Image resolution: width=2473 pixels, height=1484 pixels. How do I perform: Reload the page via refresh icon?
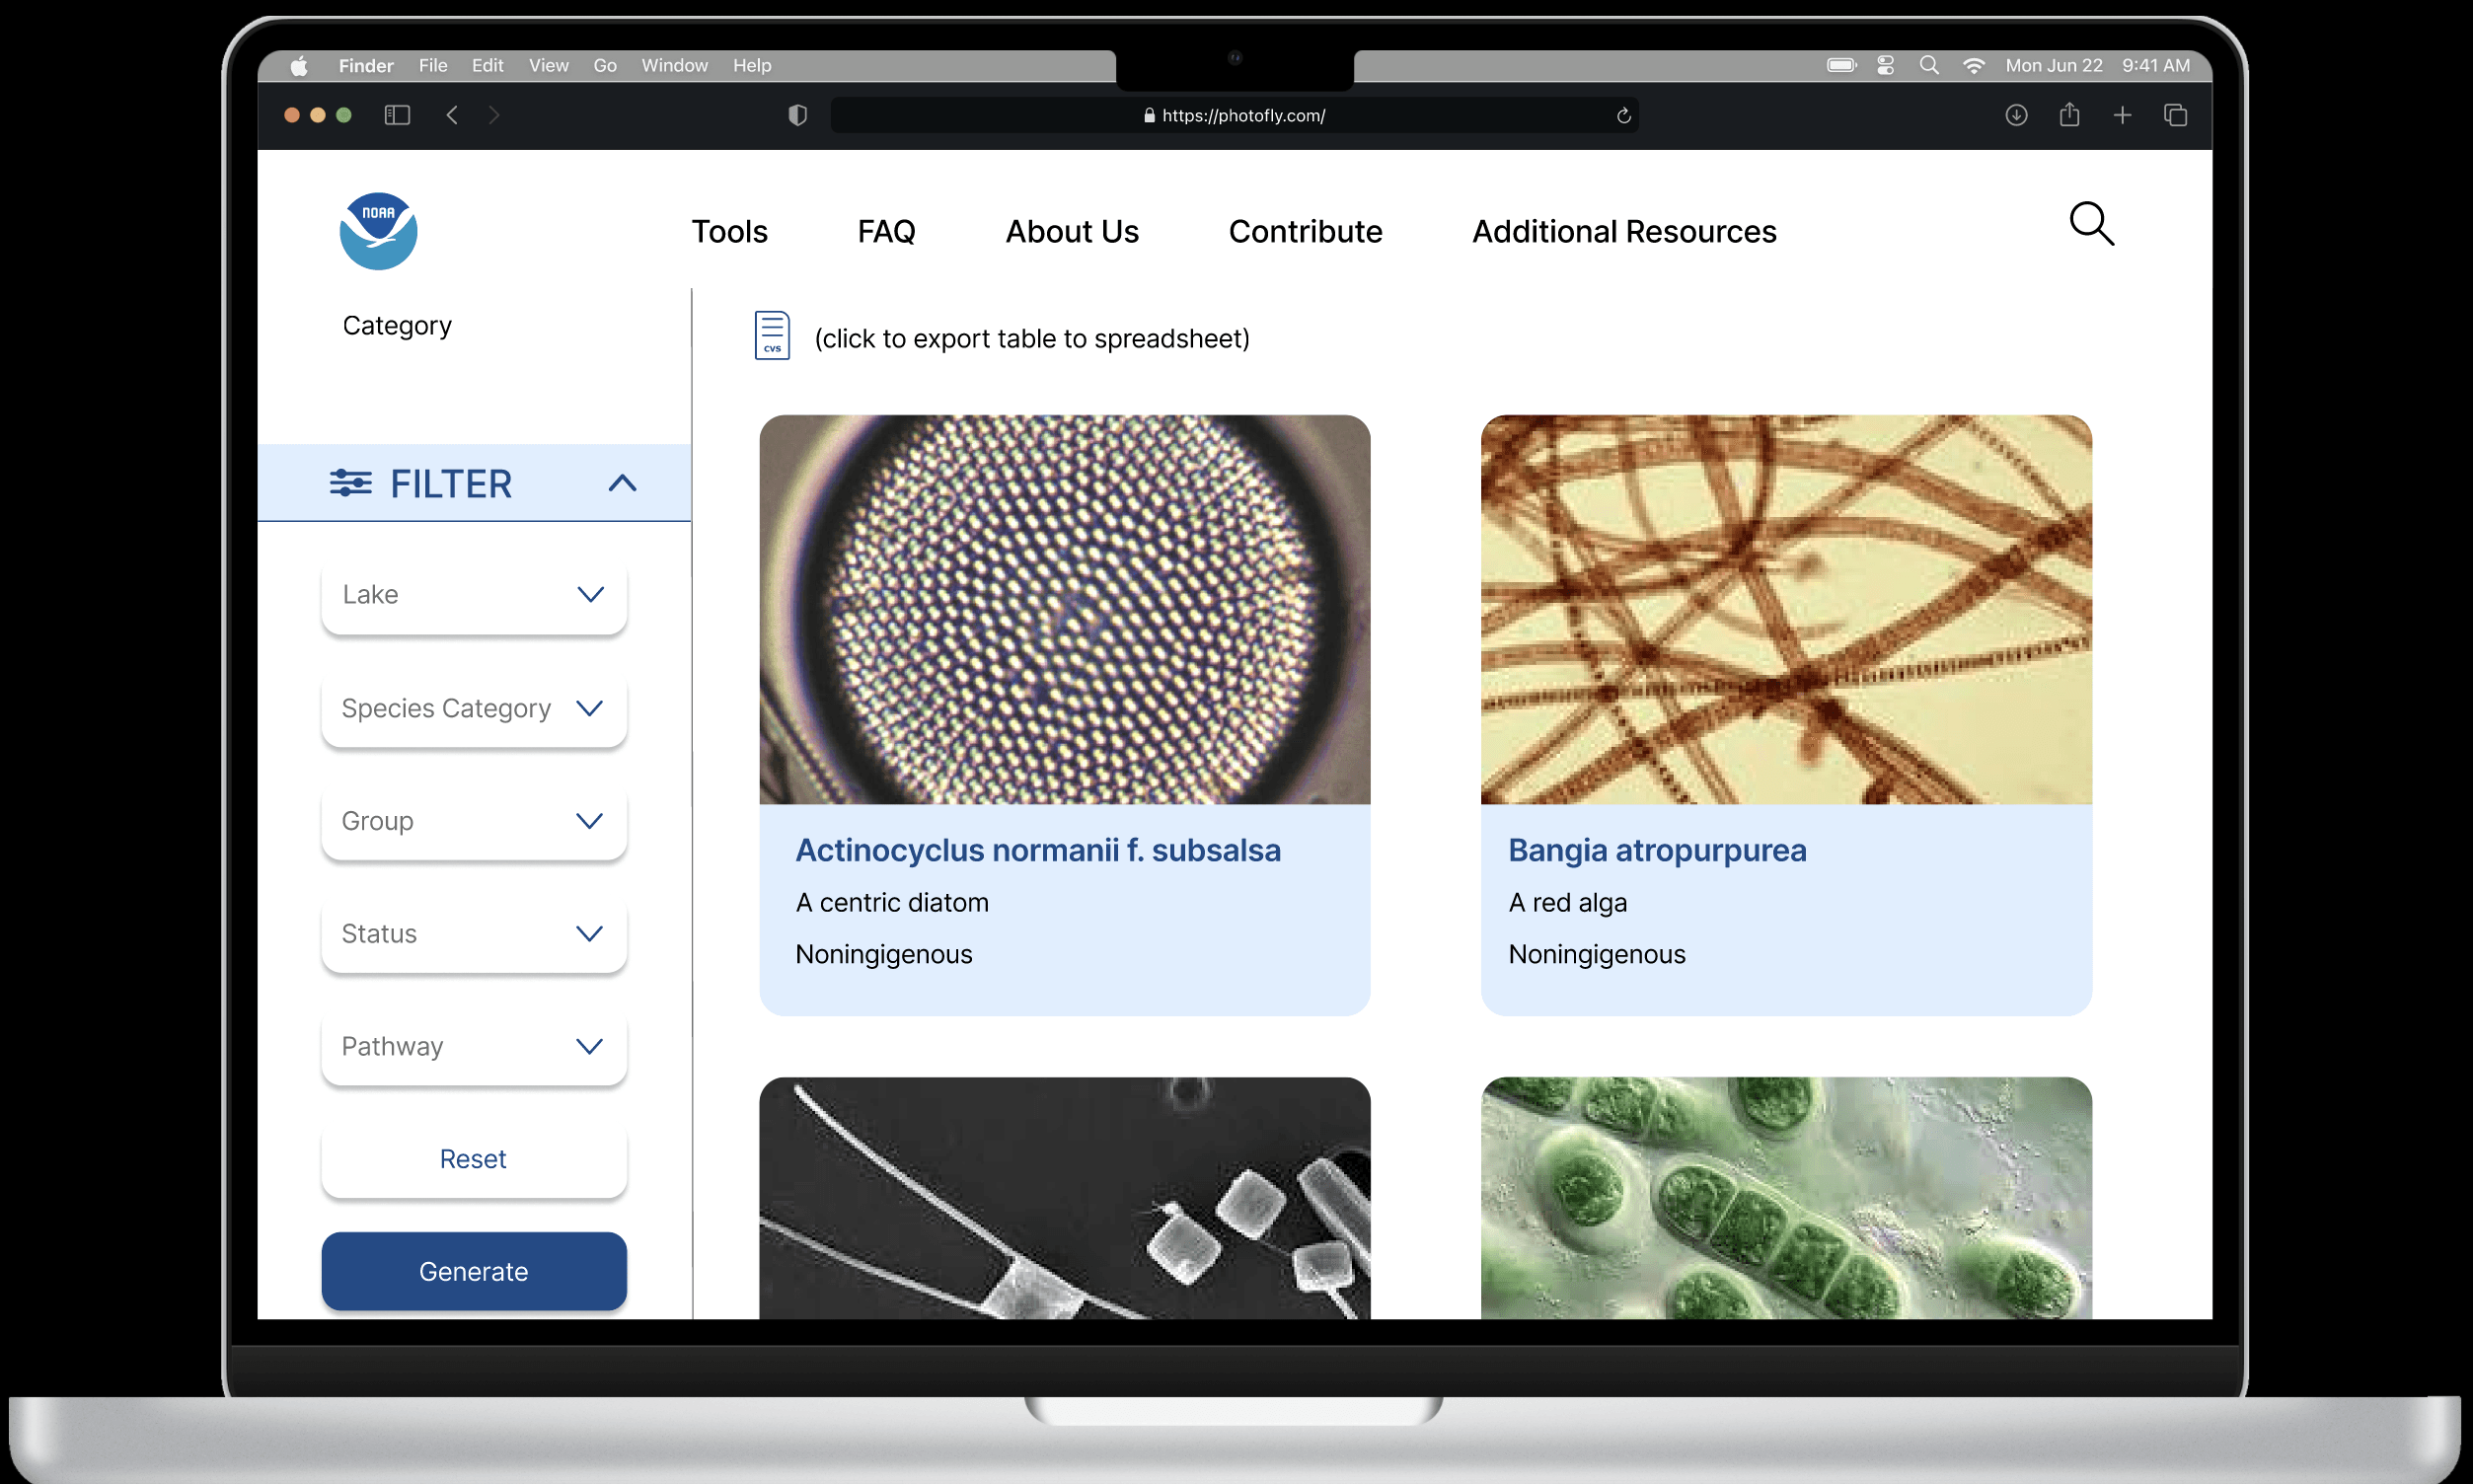click(1623, 116)
